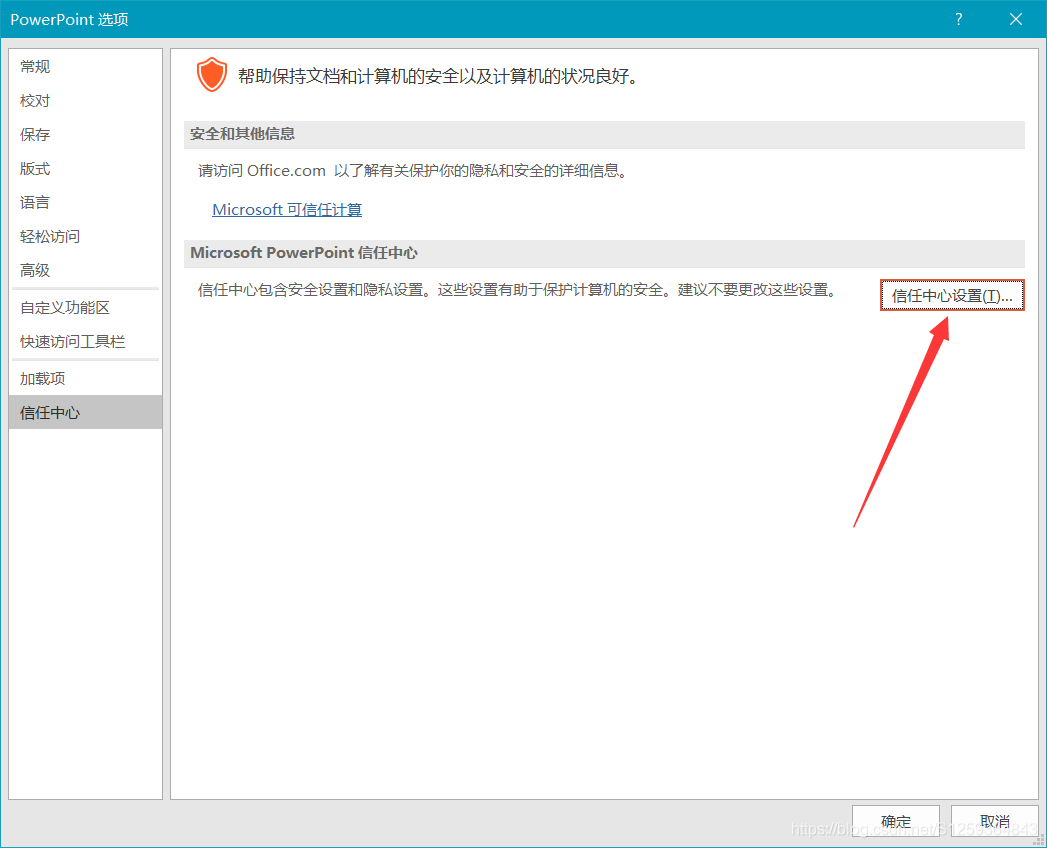Close the PowerPoint 选项 dialog

1016,19
